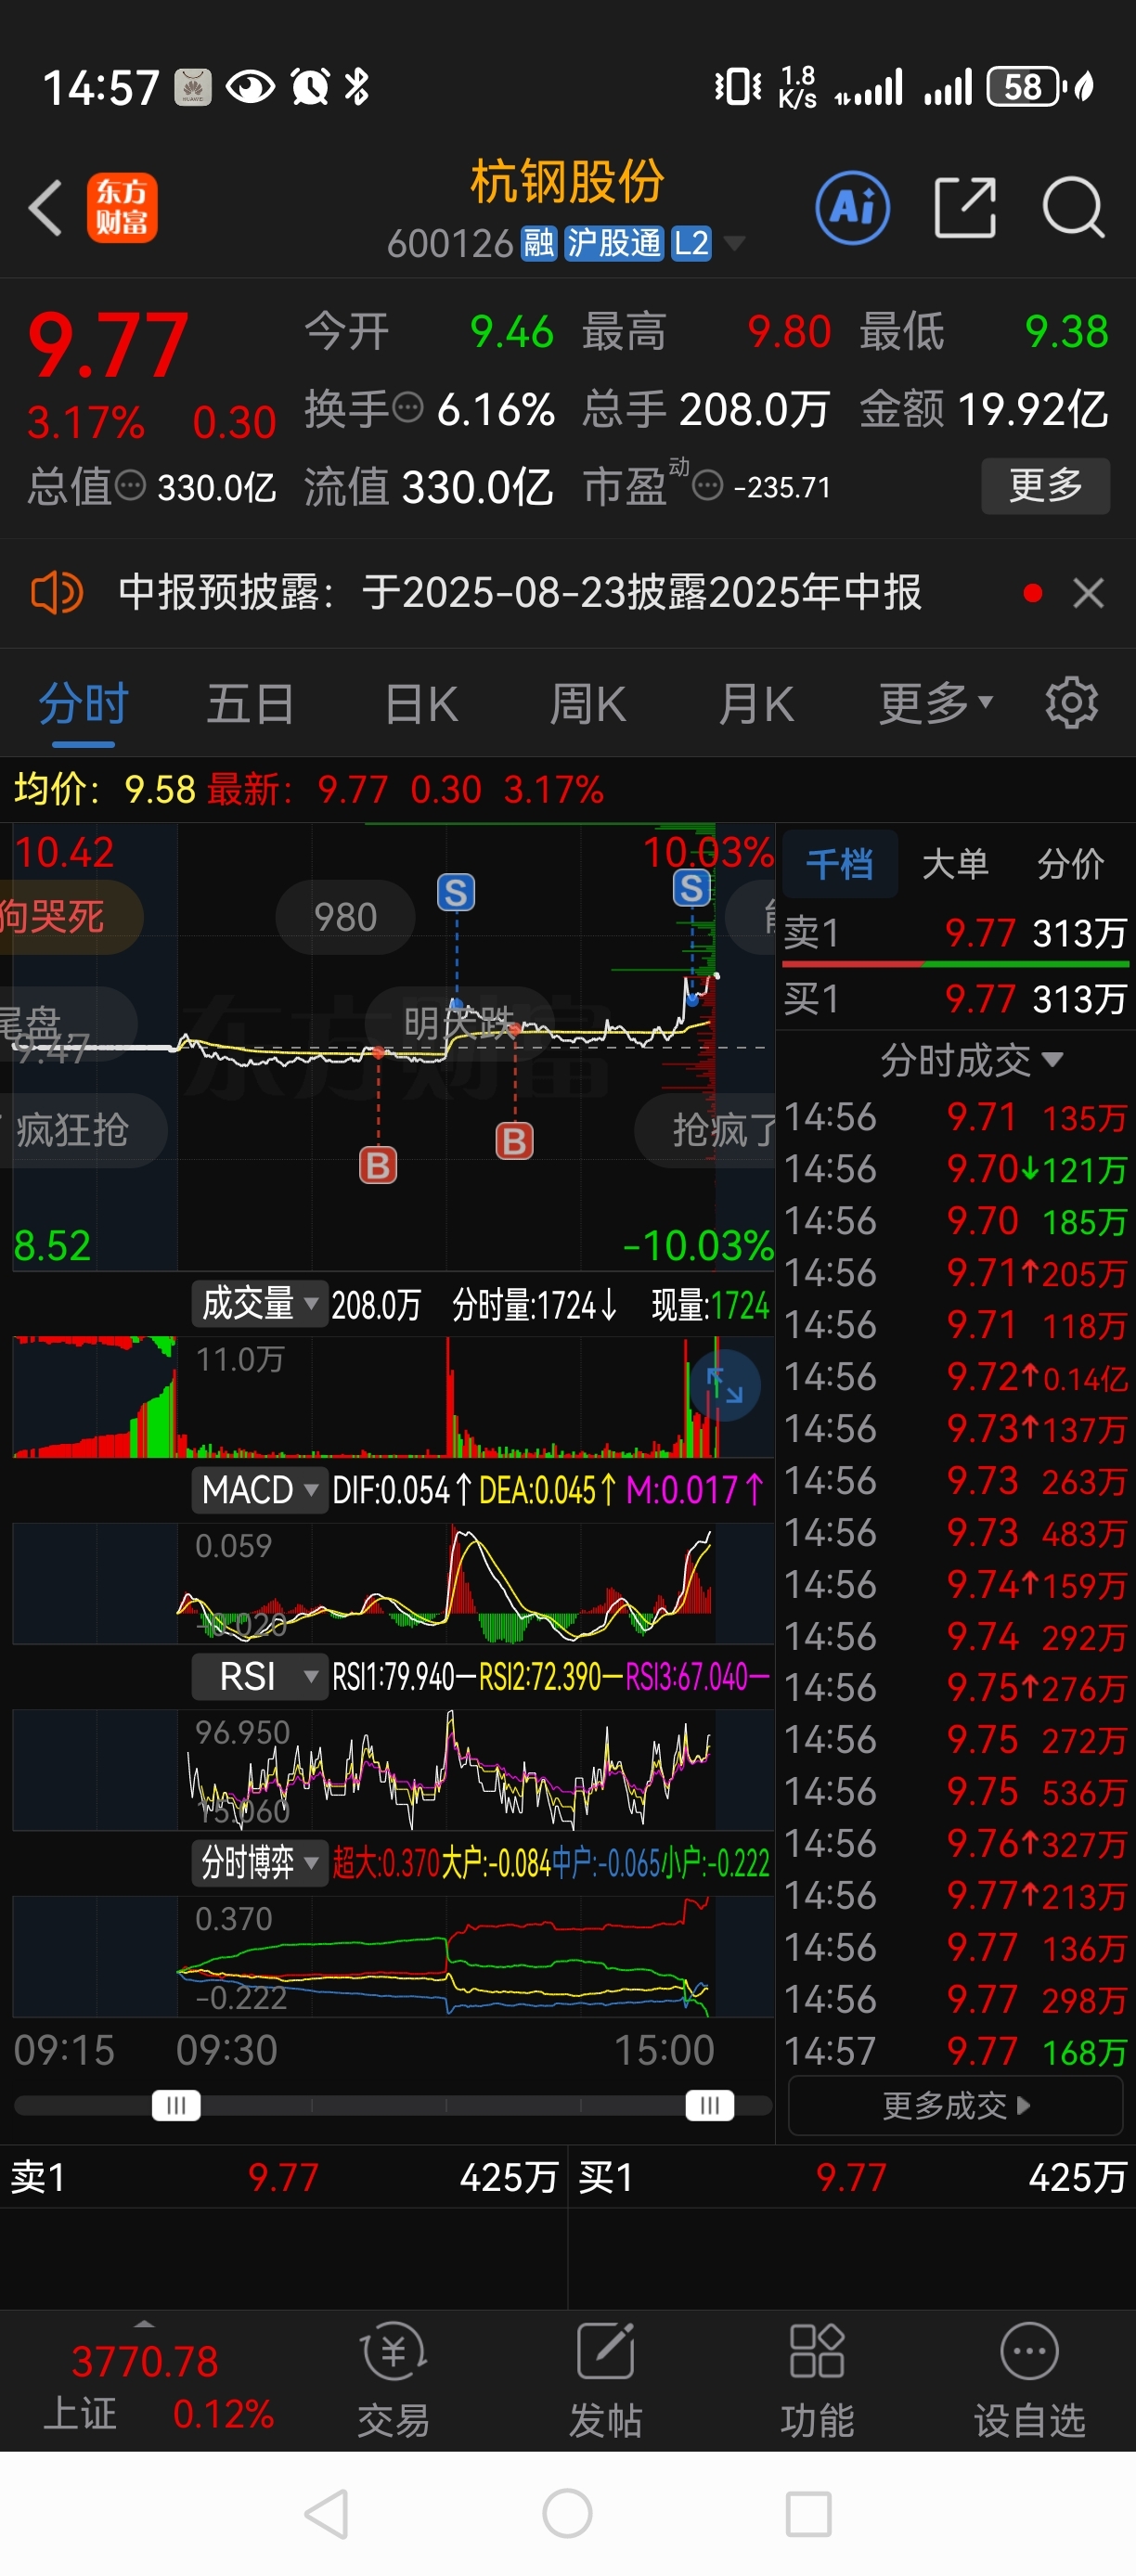This screenshot has width=1136, height=2576.
Task: Tap the 明天跌 comment bubble
Action: tap(459, 1023)
